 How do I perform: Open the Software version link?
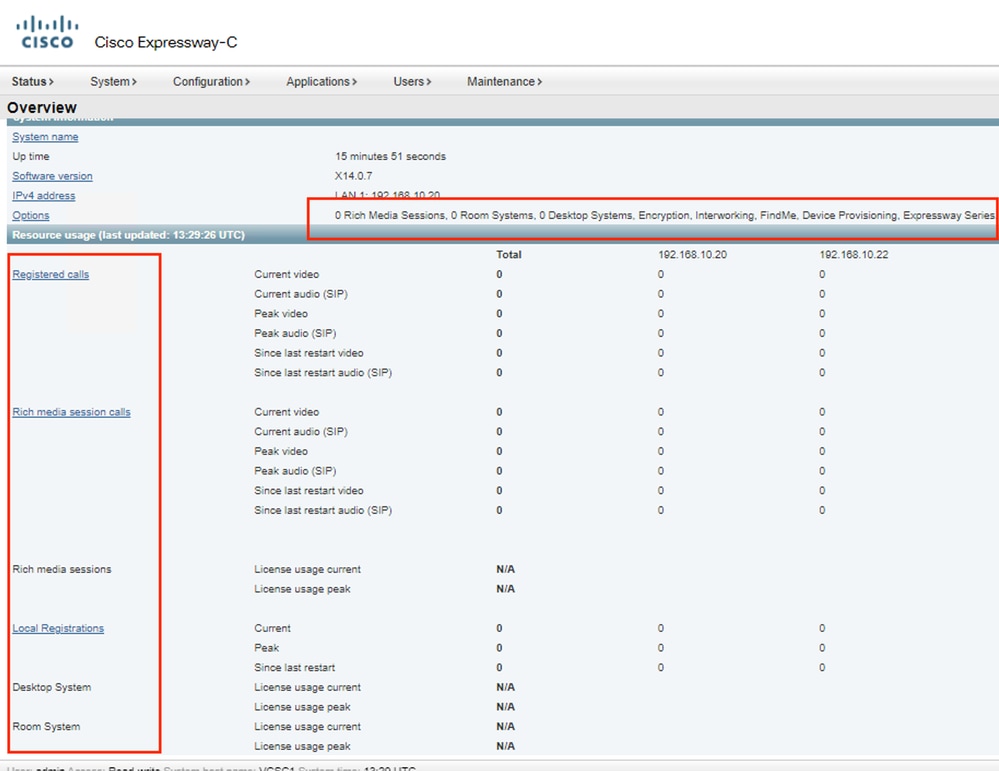(52, 176)
